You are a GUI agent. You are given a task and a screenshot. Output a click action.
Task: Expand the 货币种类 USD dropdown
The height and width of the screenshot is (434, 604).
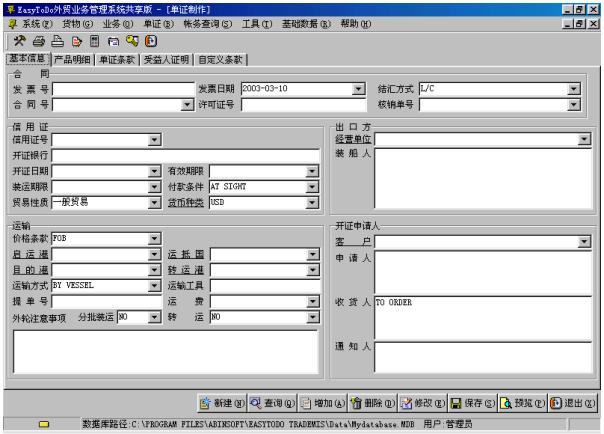pyautogui.click(x=312, y=203)
